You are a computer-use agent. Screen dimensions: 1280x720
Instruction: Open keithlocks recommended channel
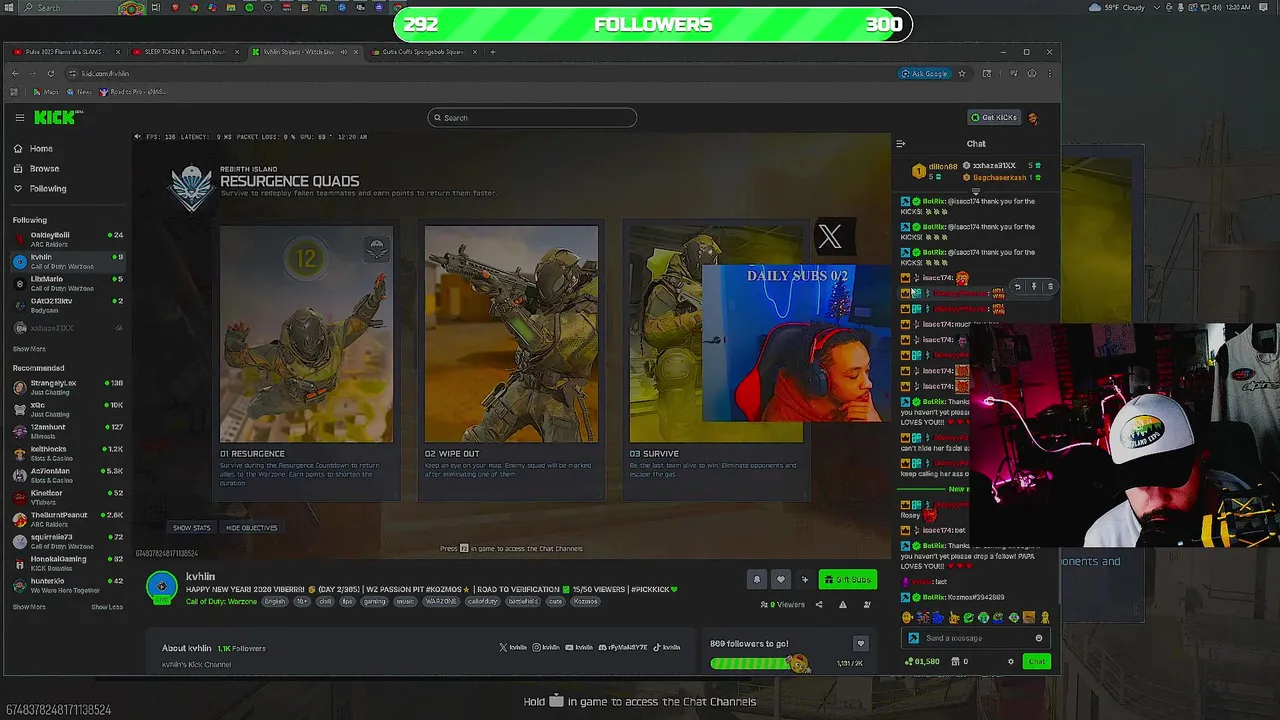click(x=67, y=453)
